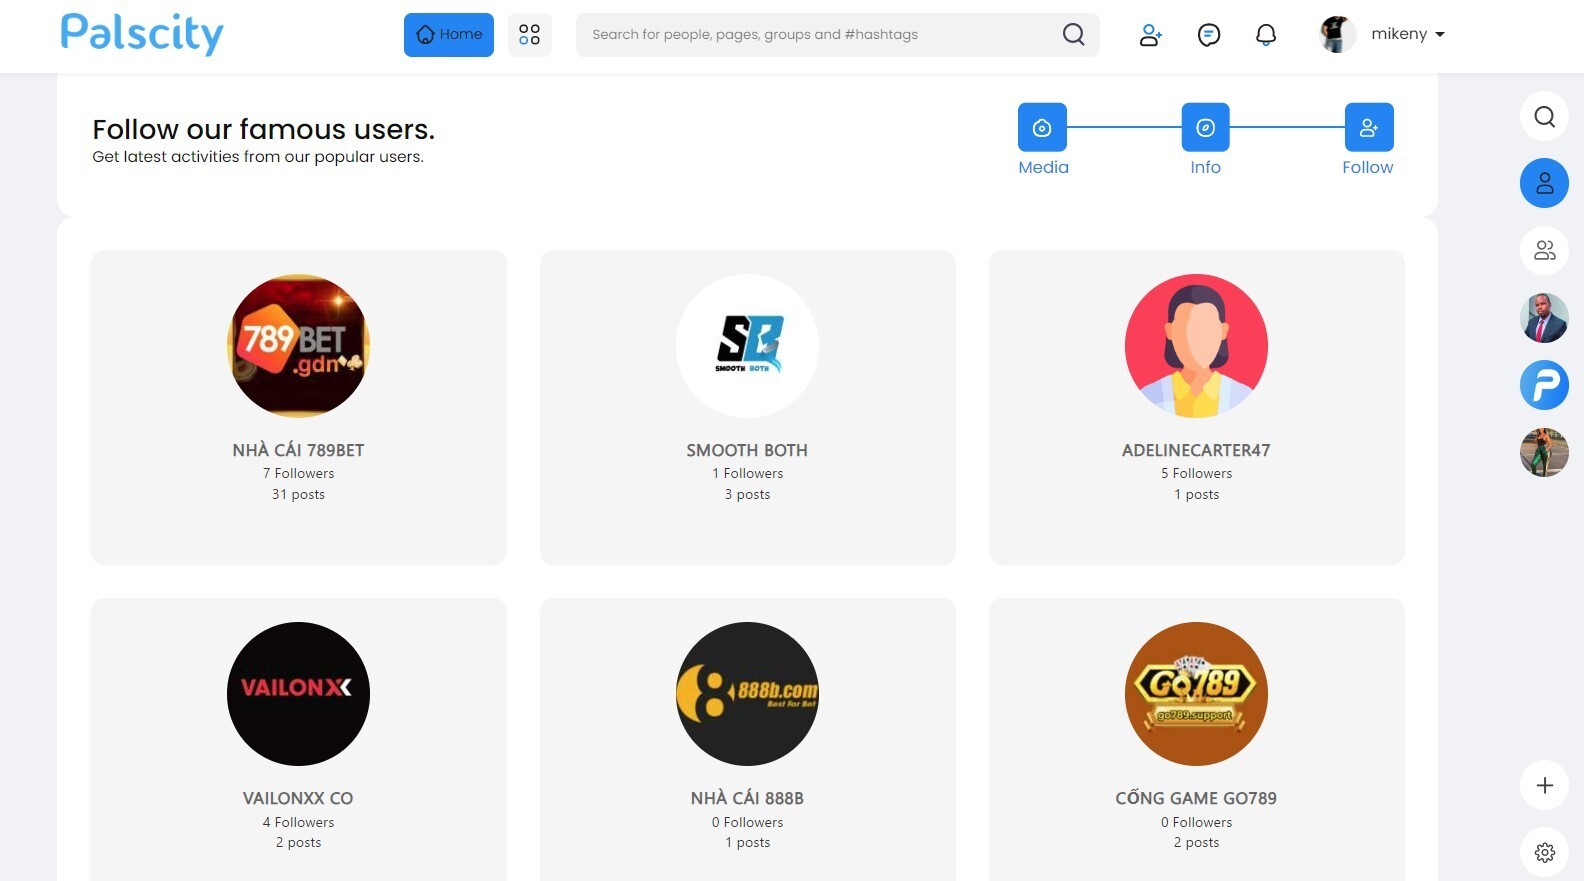Click the magnifier icon in search bar

click(x=1074, y=35)
